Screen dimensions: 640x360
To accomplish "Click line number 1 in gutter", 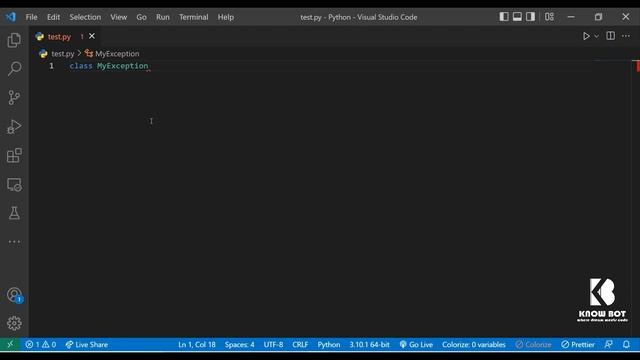I will pos(51,66).
